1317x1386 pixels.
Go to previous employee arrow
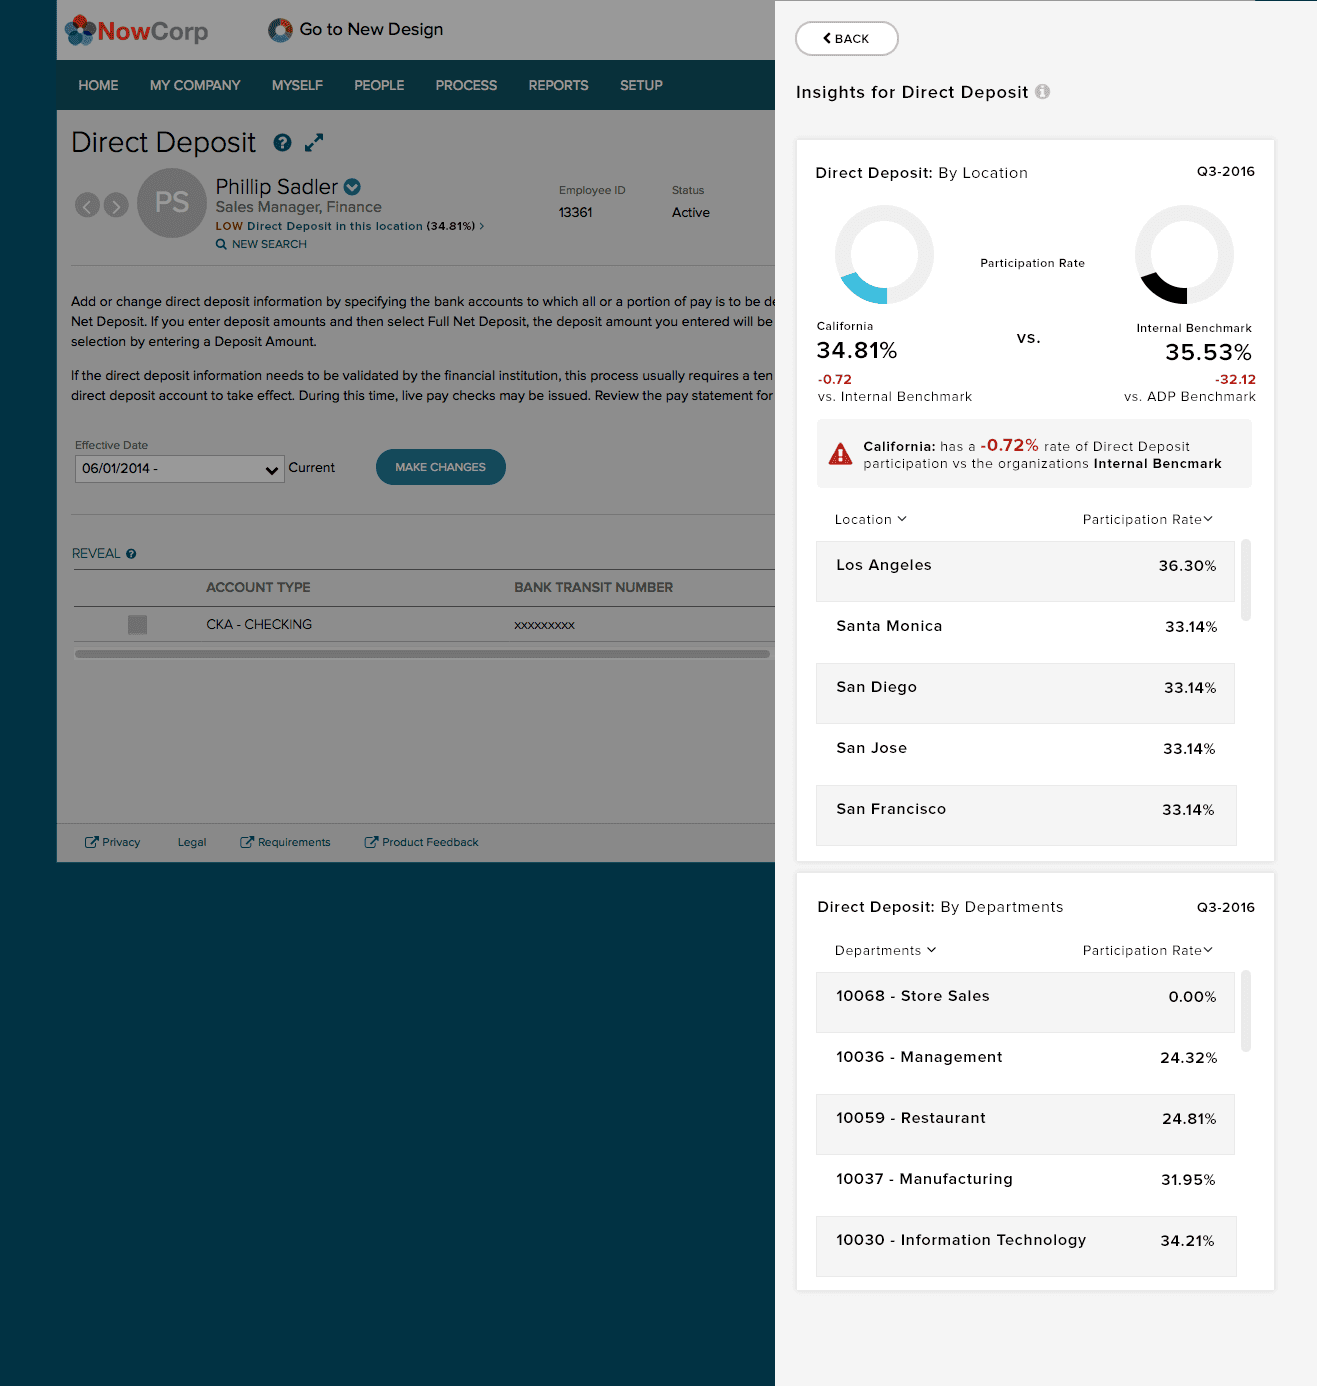point(87,205)
